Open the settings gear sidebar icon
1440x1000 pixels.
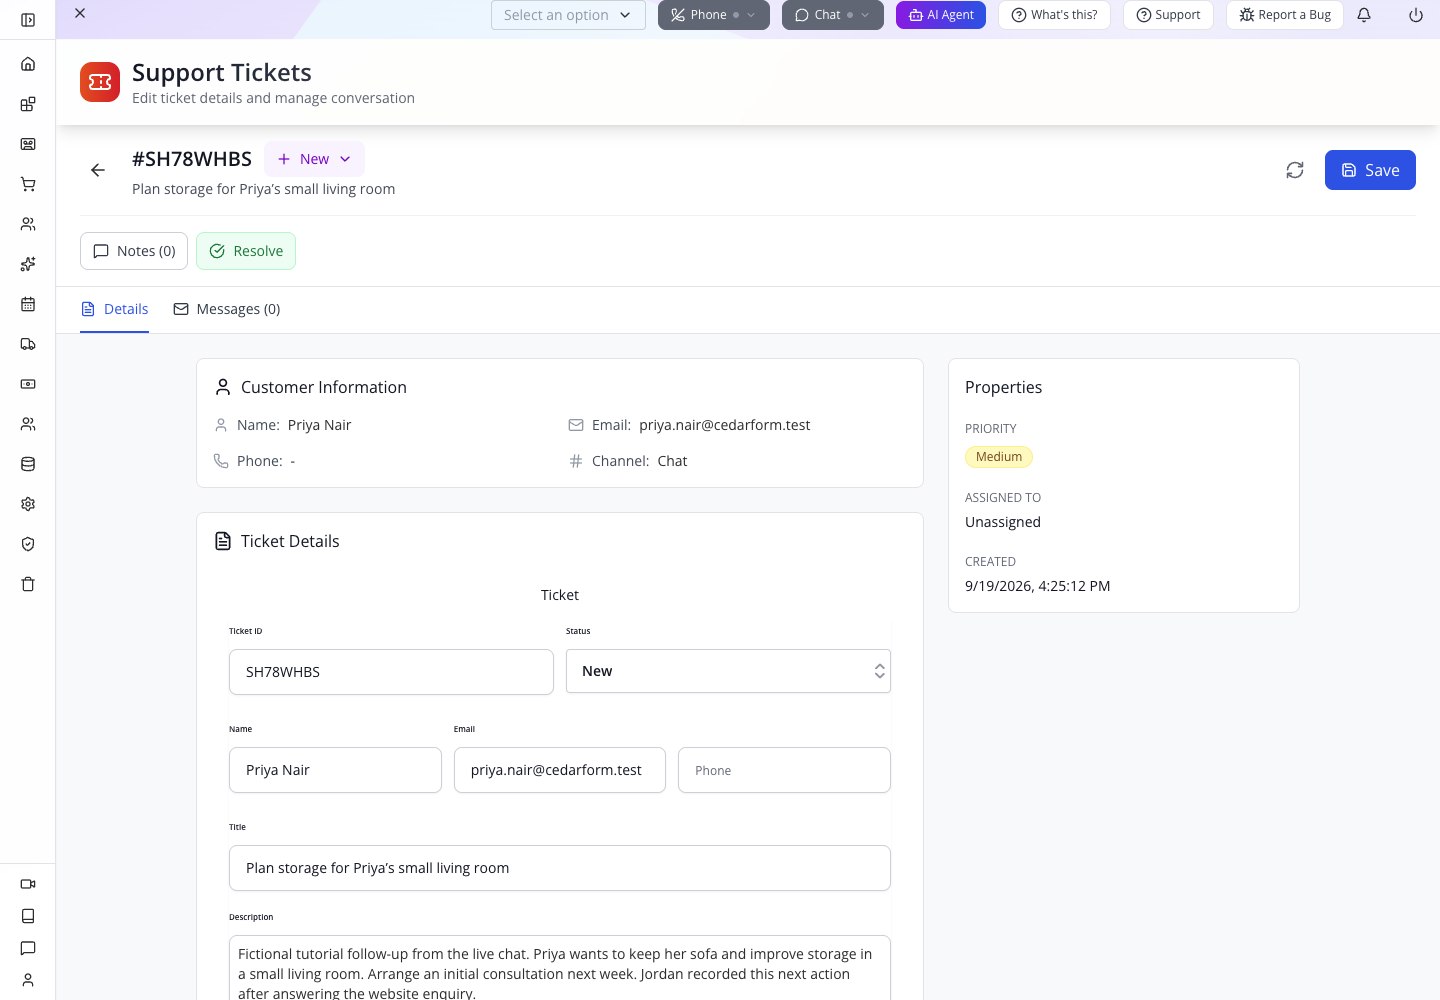28,504
